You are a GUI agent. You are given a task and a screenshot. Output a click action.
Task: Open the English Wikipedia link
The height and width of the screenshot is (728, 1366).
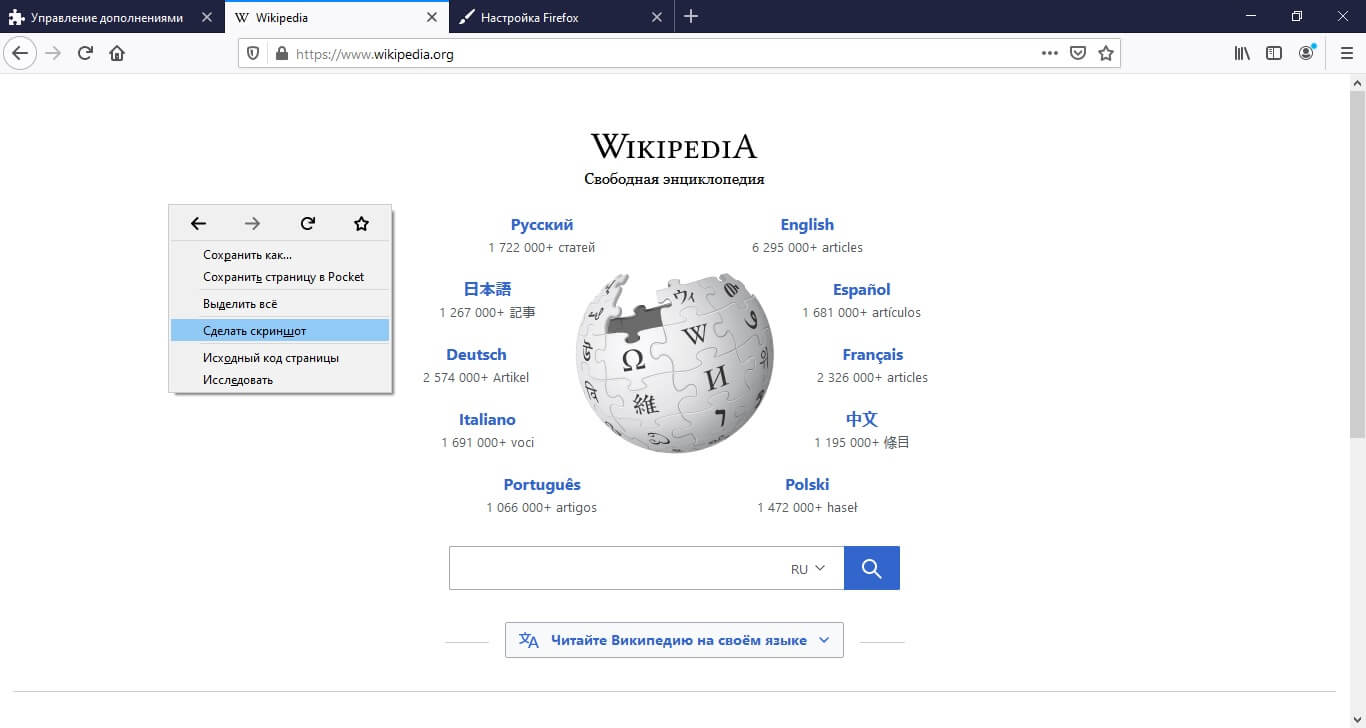click(x=807, y=224)
